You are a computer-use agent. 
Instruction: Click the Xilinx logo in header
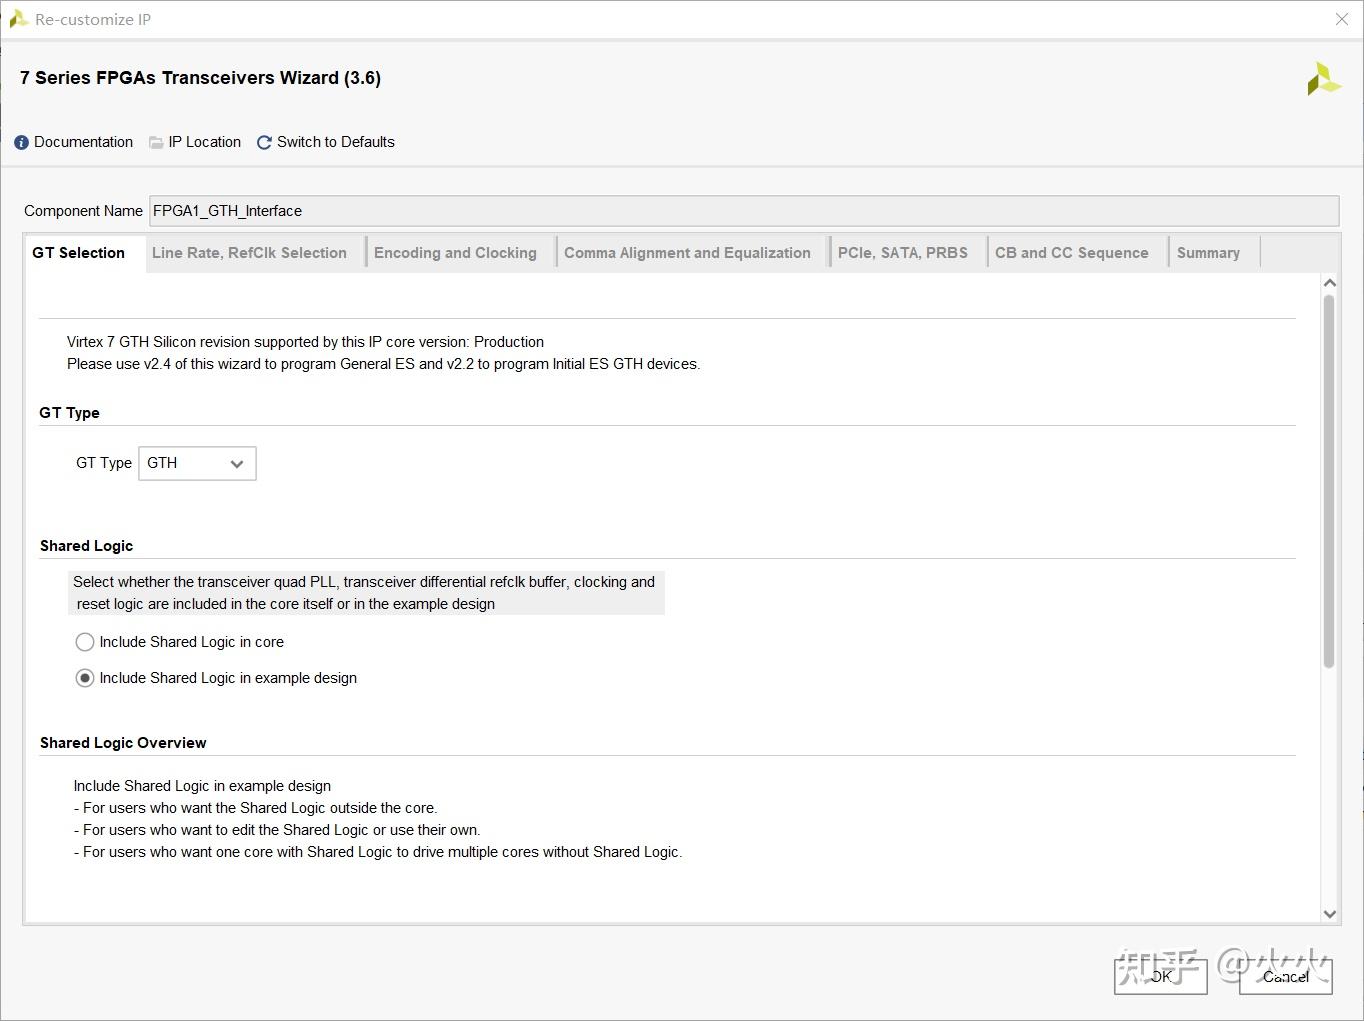[x=1323, y=79]
